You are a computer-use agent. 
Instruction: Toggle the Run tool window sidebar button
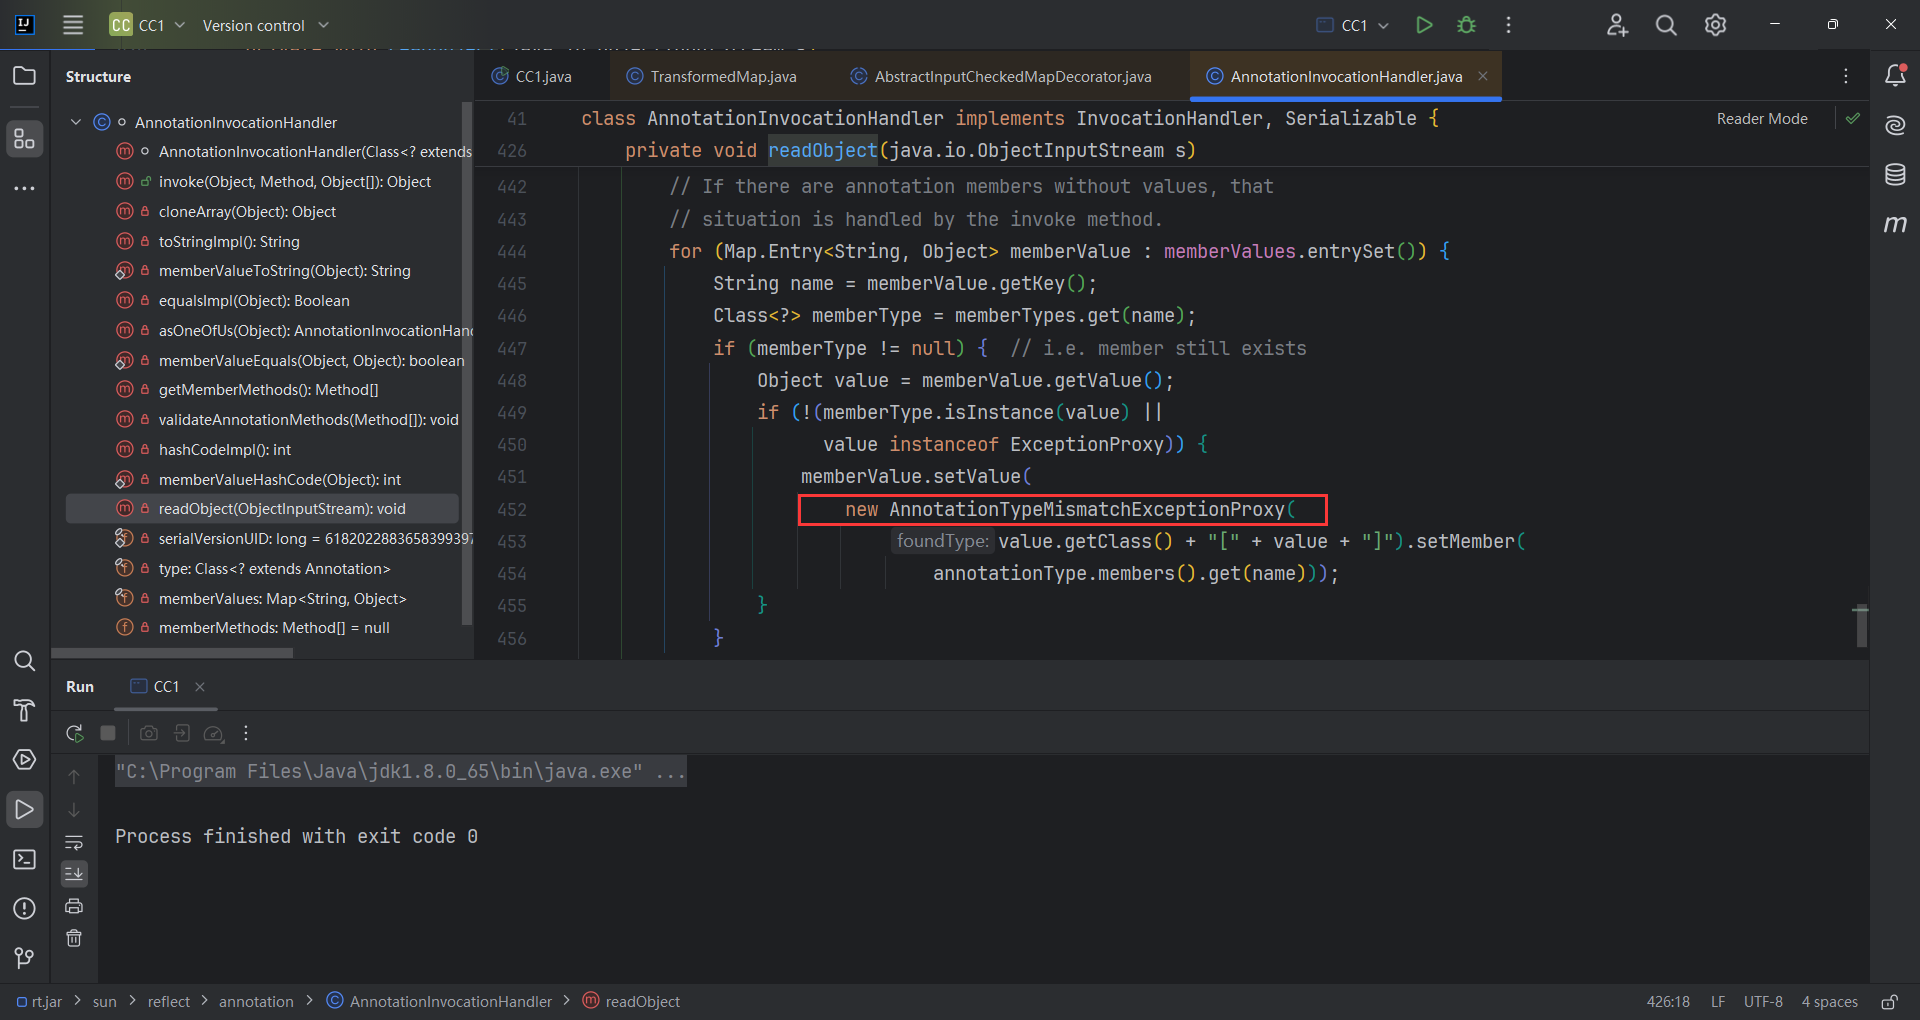(x=25, y=809)
